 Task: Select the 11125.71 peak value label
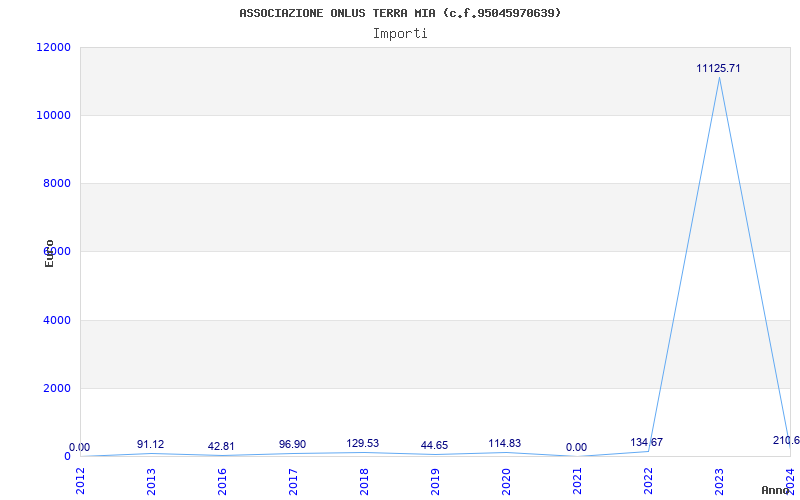click(x=718, y=68)
